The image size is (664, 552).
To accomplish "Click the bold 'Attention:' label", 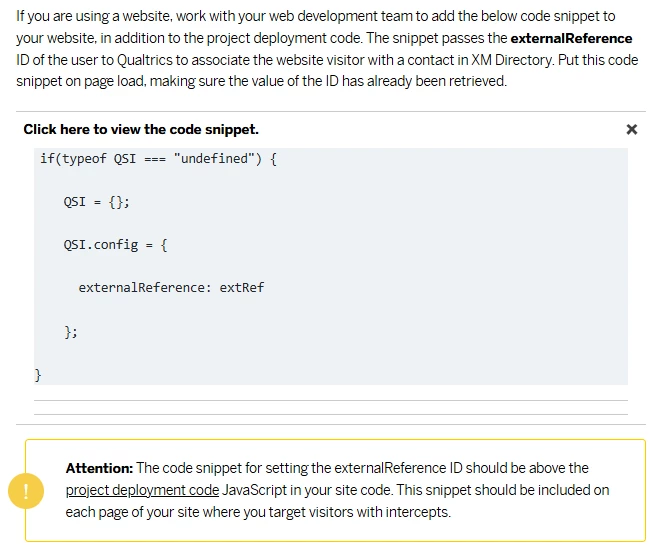I will pyautogui.click(x=100, y=468).
